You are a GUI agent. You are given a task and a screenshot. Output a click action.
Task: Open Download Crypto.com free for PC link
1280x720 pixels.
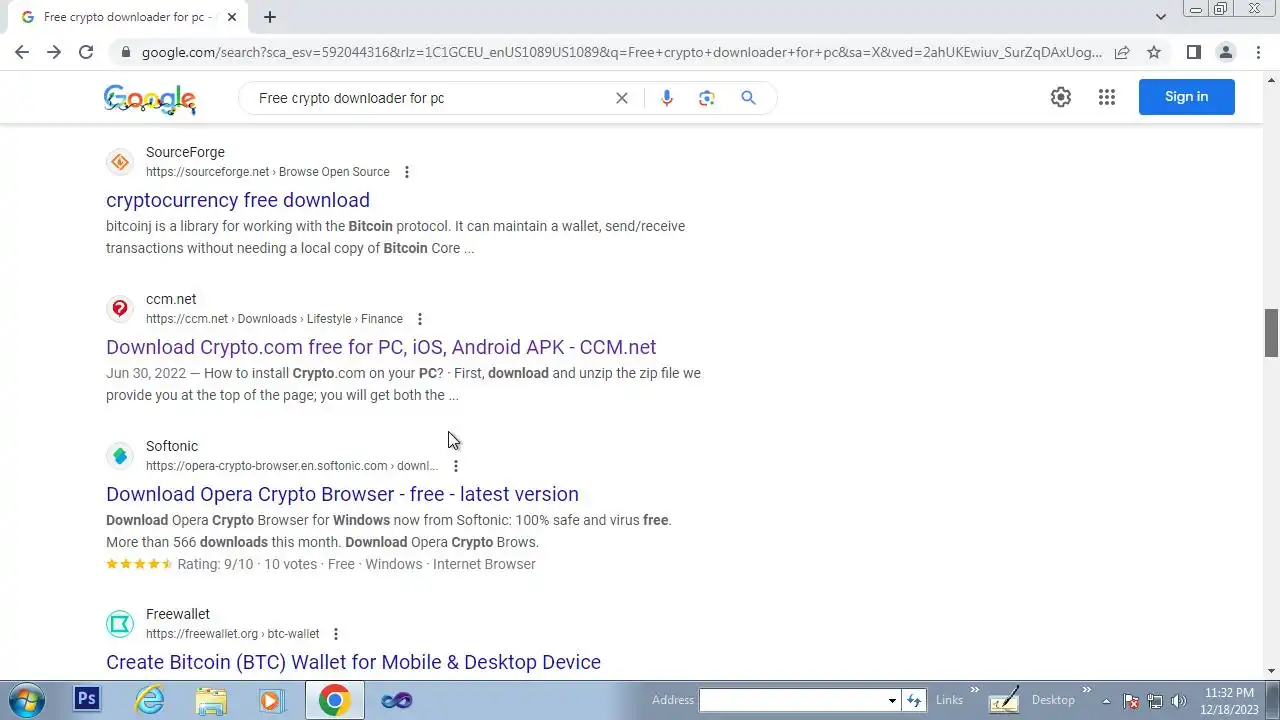coord(381,347)
